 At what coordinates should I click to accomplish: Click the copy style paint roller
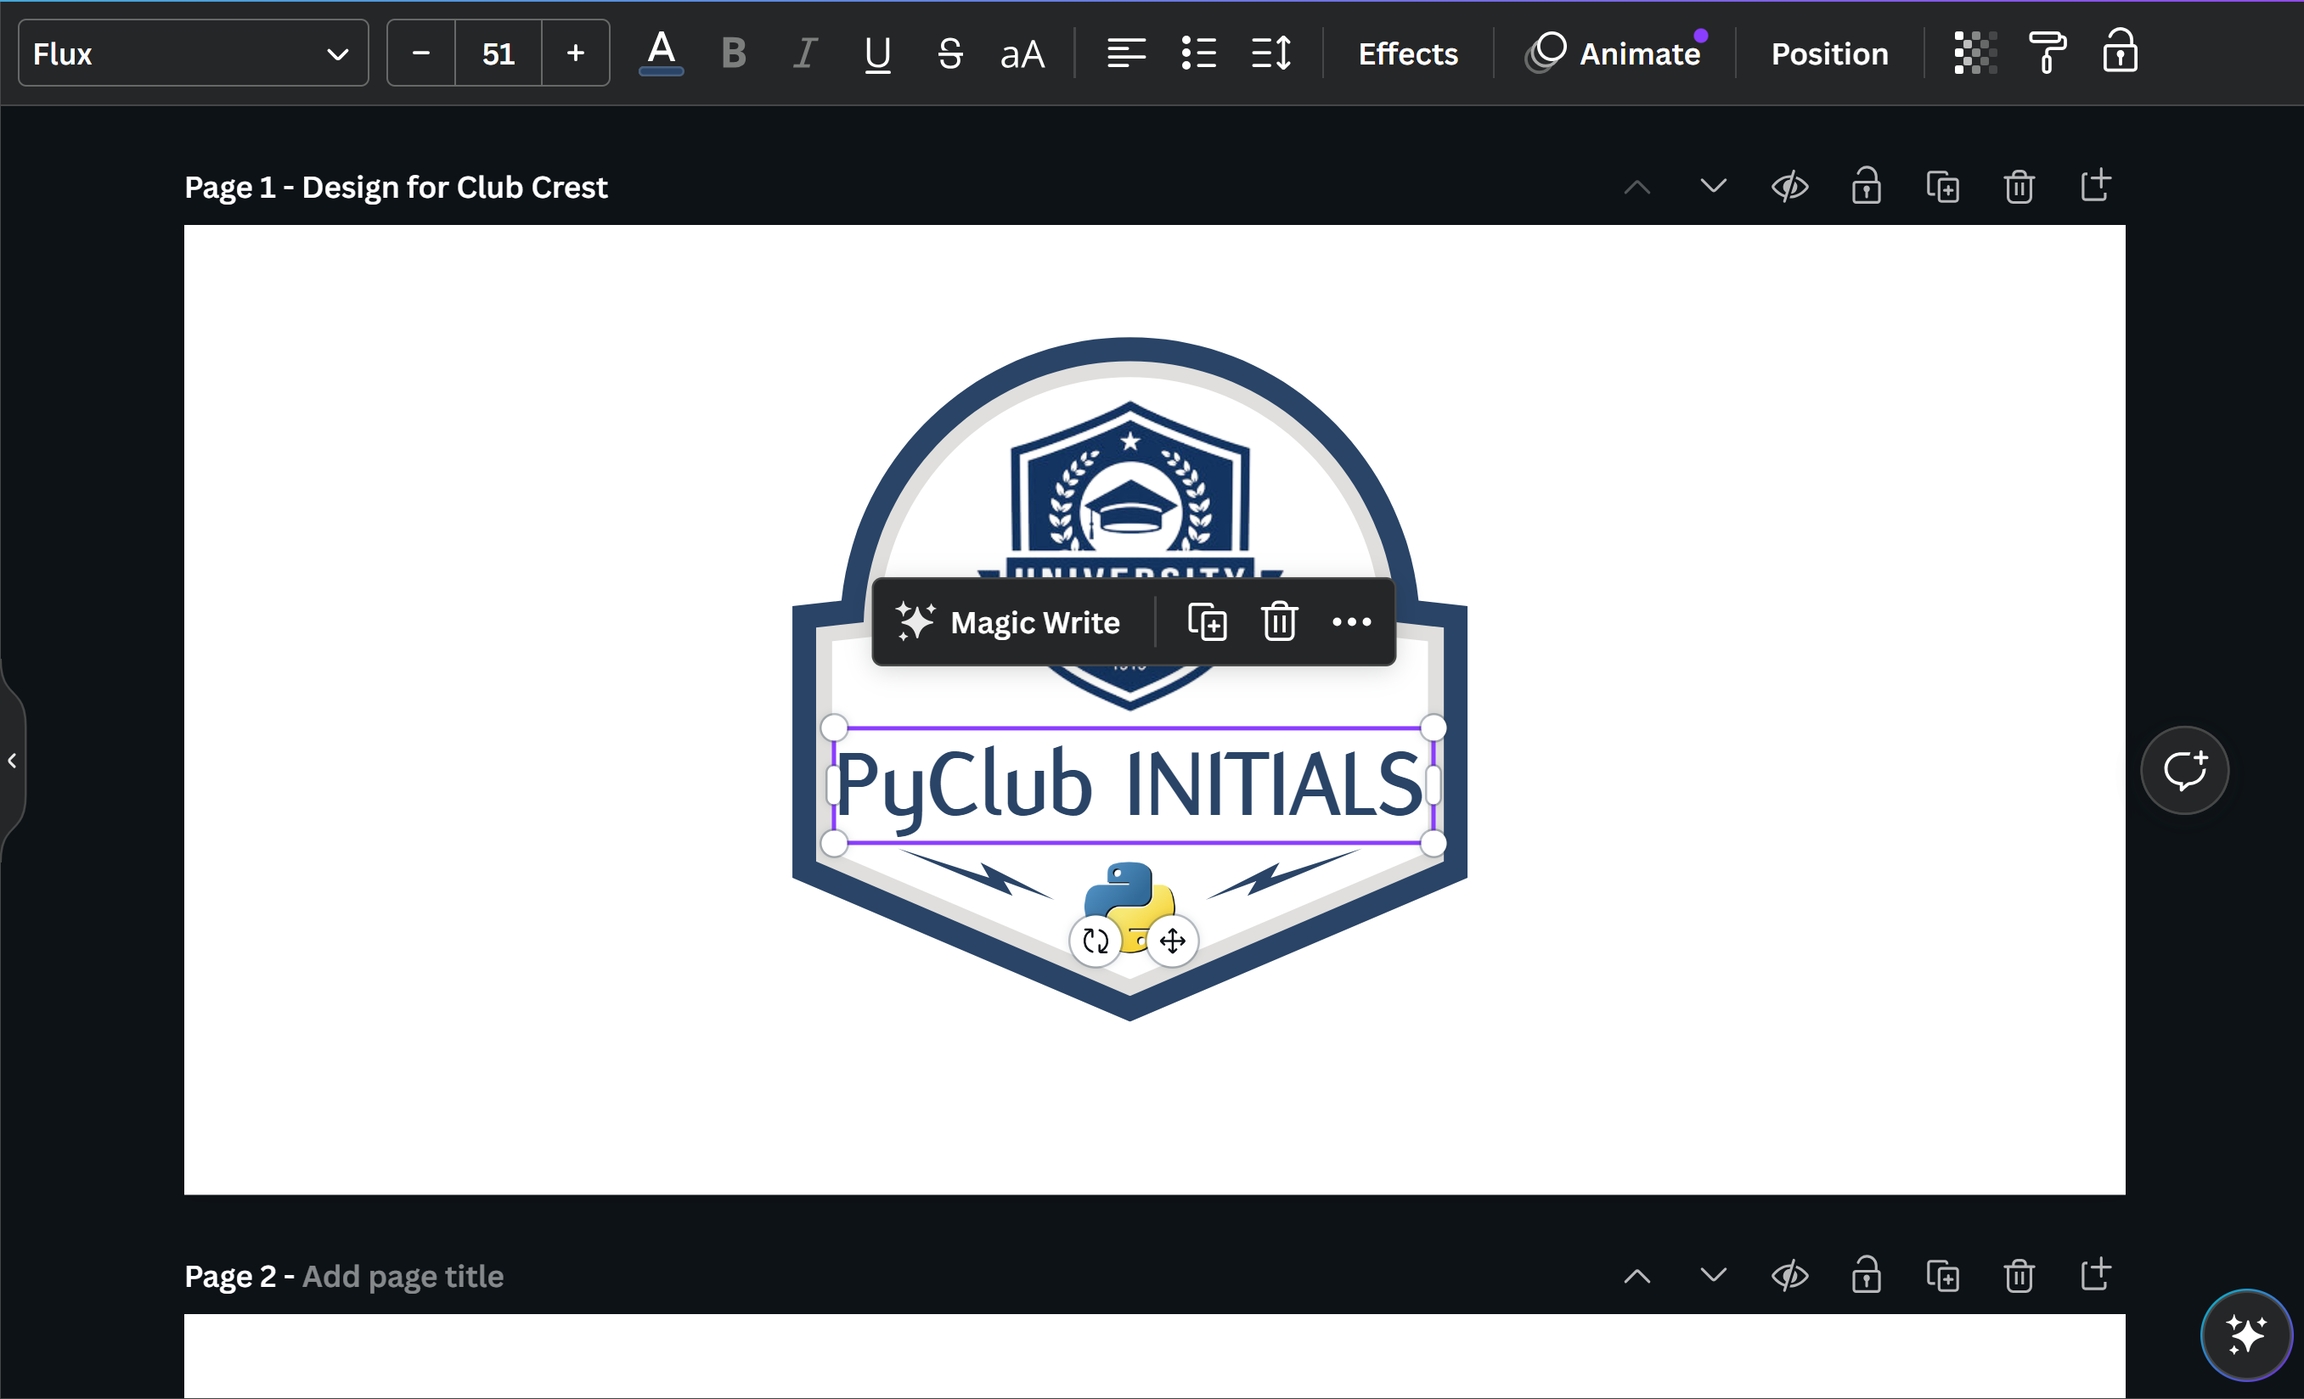[2046, 53]
